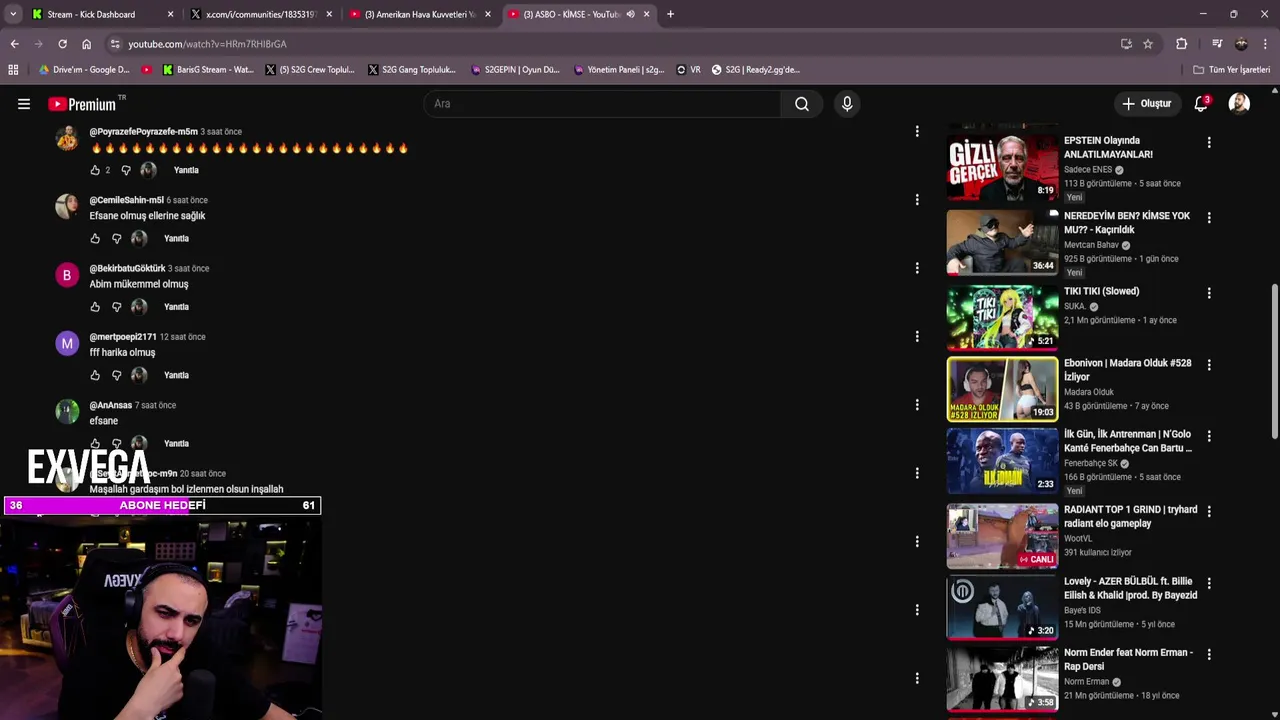1280x720 pixels.
Task: Open @AnAnsas channel link
Action: tap(110, 405)
